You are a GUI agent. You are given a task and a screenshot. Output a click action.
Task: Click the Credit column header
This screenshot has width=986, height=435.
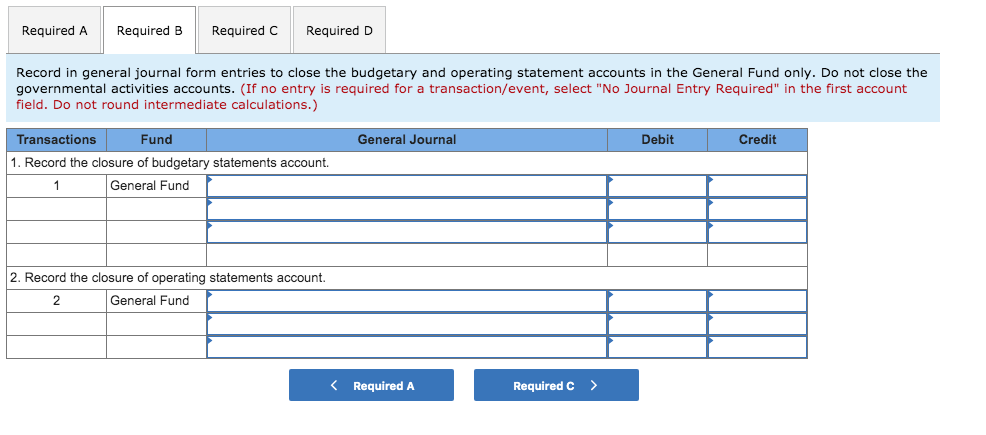point(757,140)
